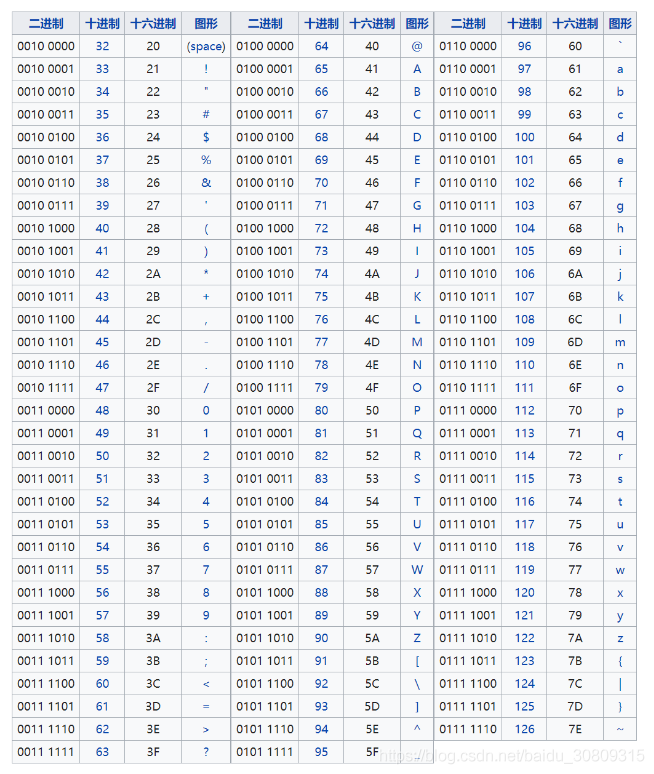Open the "@" character link
This screenshot has width=654, height=774.
417,46
